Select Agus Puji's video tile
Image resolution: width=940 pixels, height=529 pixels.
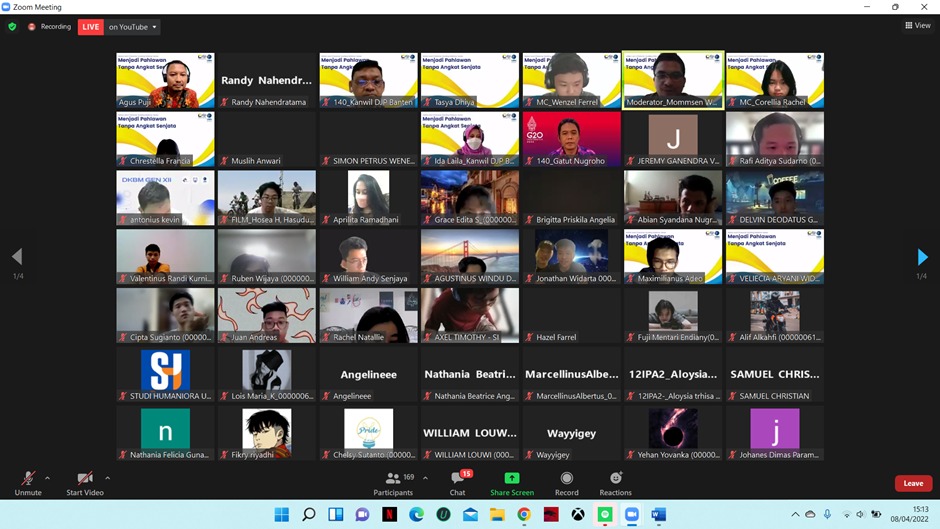pyautogui.click(x=165, y=80)
